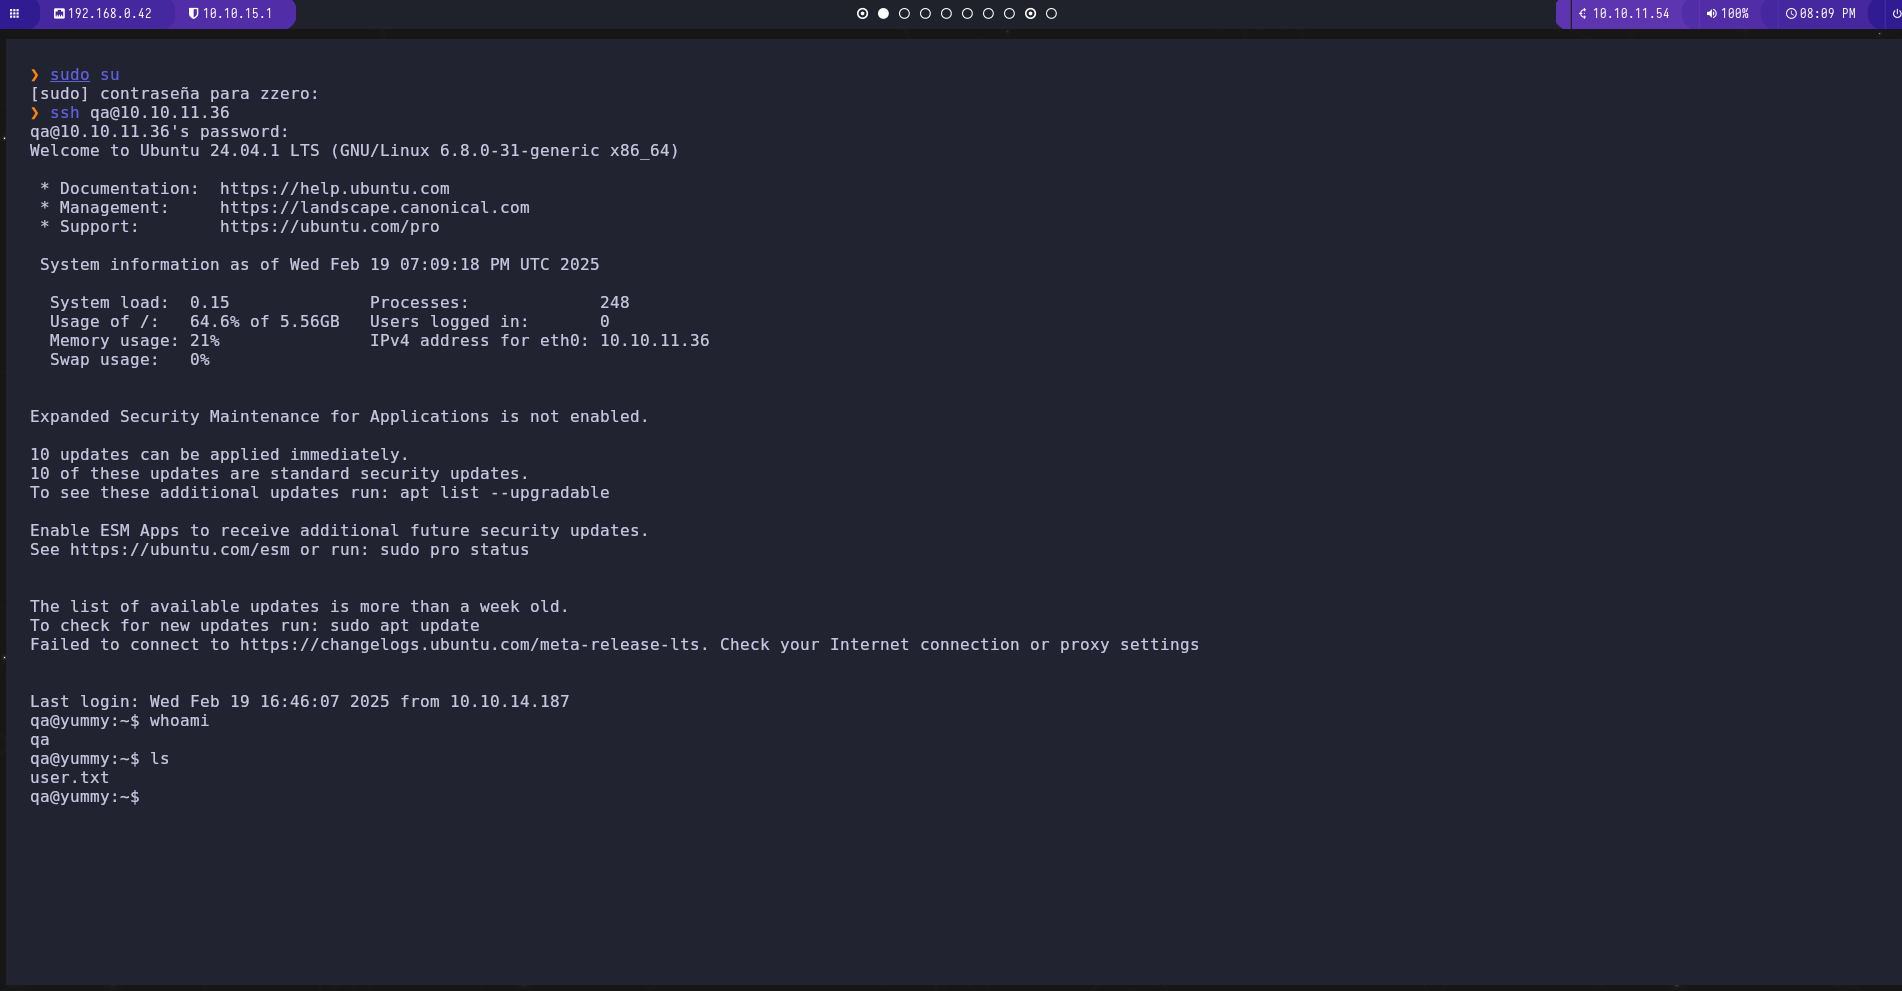Switch to the first workspace indicator
Image resolution: width=1902 pixels, height=991 pixels.
pyautogui.click(x=862, y=14)
